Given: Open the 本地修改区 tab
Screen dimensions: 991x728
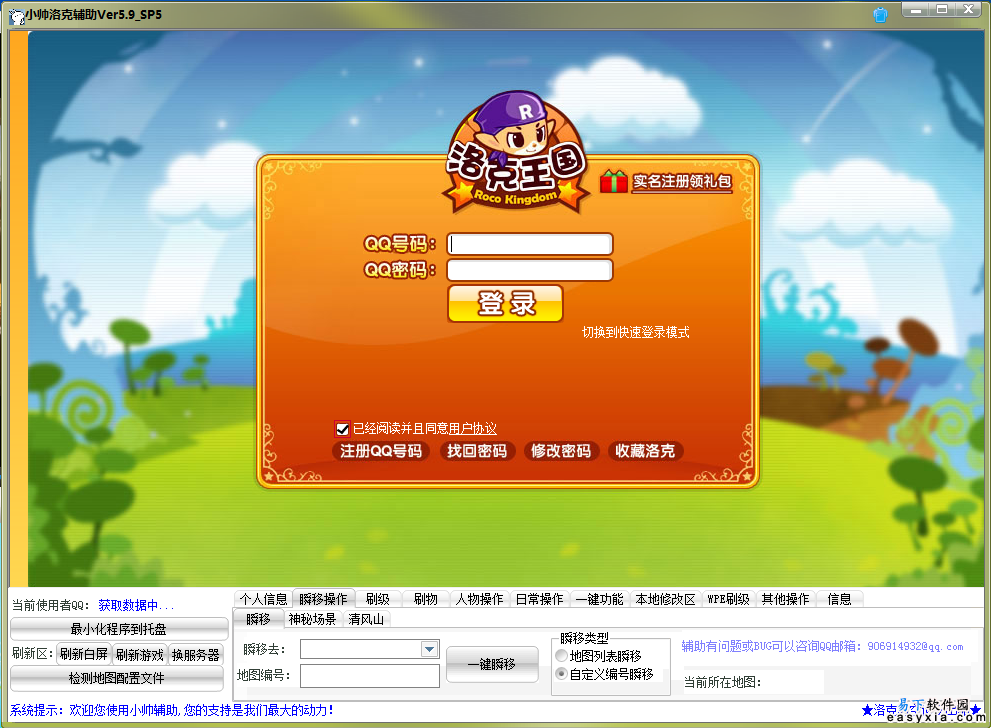Looking at the screenshot, I should [x=666, y=598].
